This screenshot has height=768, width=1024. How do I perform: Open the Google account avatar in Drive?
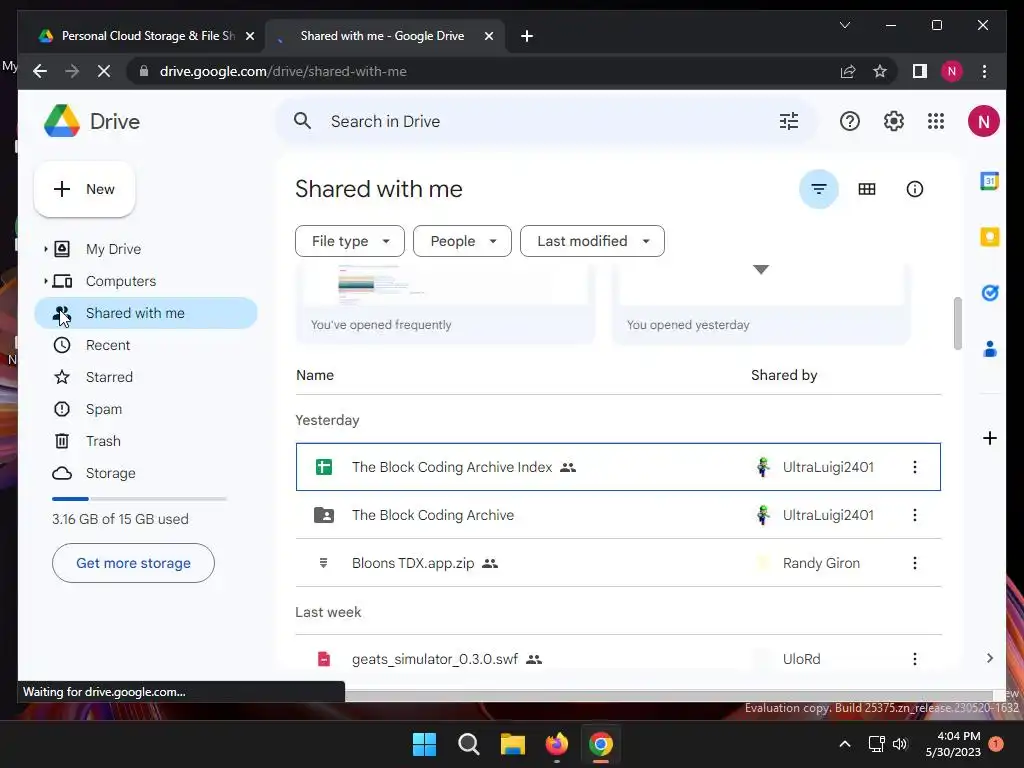(984, 121)
